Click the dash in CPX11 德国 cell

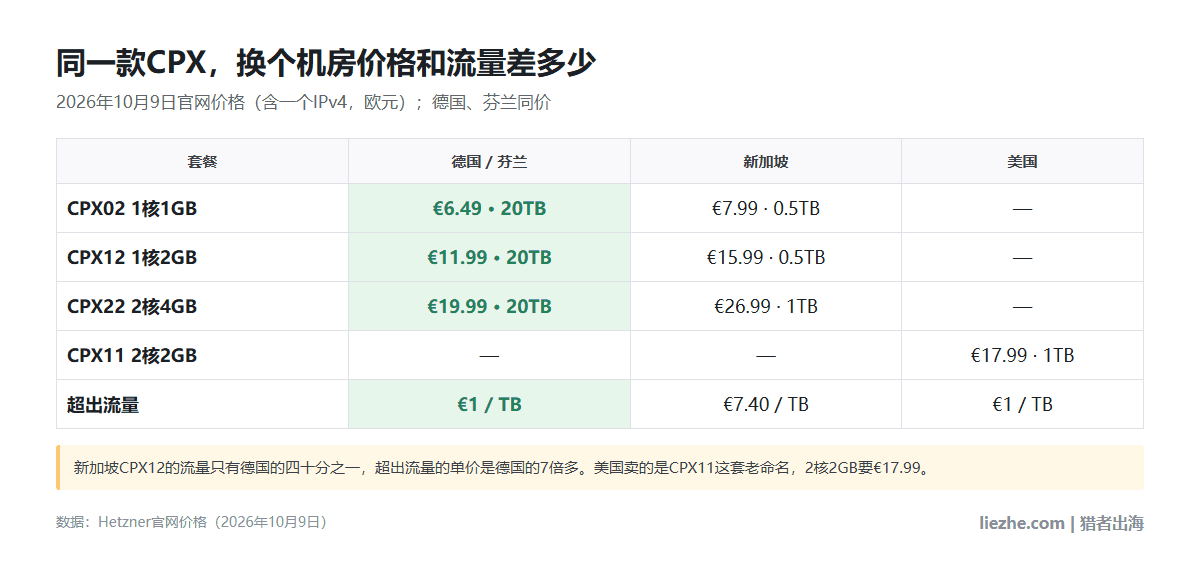[489, 356]
